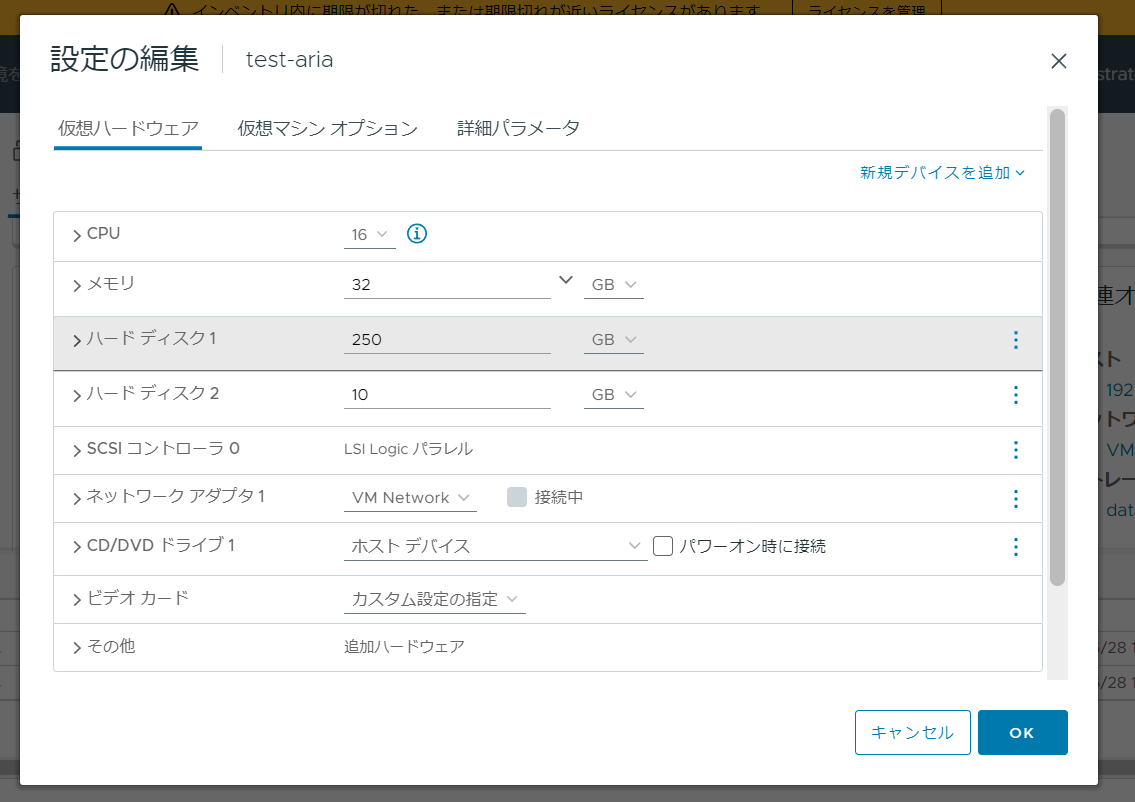This screenshot has height=802, width=1135.
Task: Close the Edit Settings dialog
Action: coord(1058,62)
